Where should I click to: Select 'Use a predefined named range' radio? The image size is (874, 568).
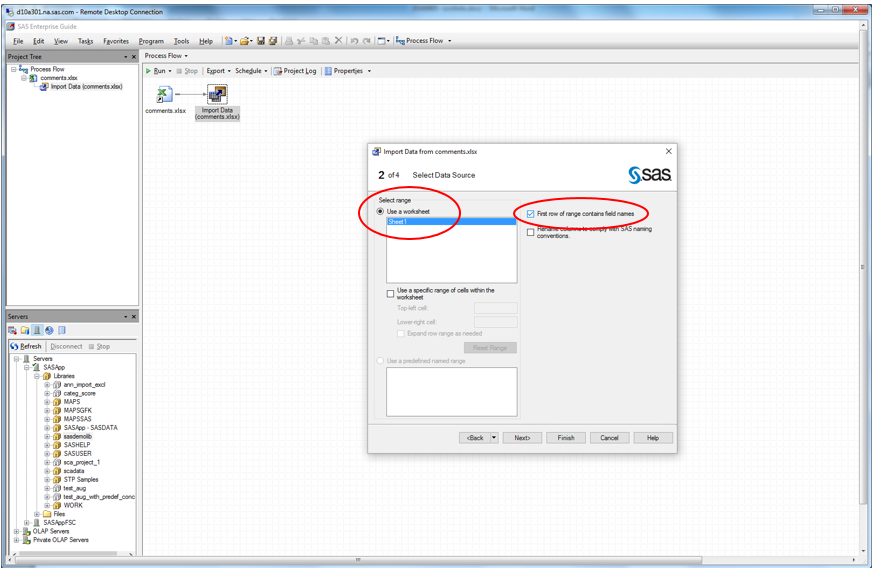point(380,361)
